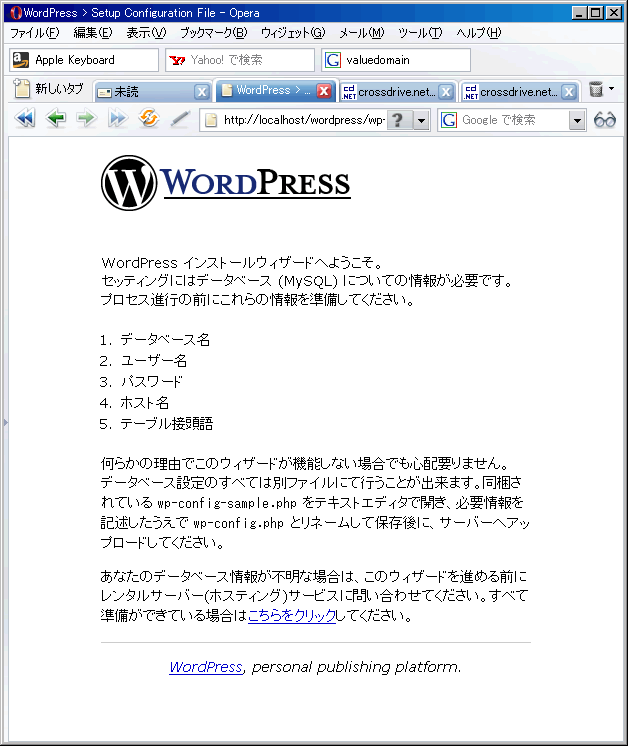Open the Google search engine dropdown arrow
The height and width of the screenshot is (746, 628).
pyautogui.click(x=577, y=120)
